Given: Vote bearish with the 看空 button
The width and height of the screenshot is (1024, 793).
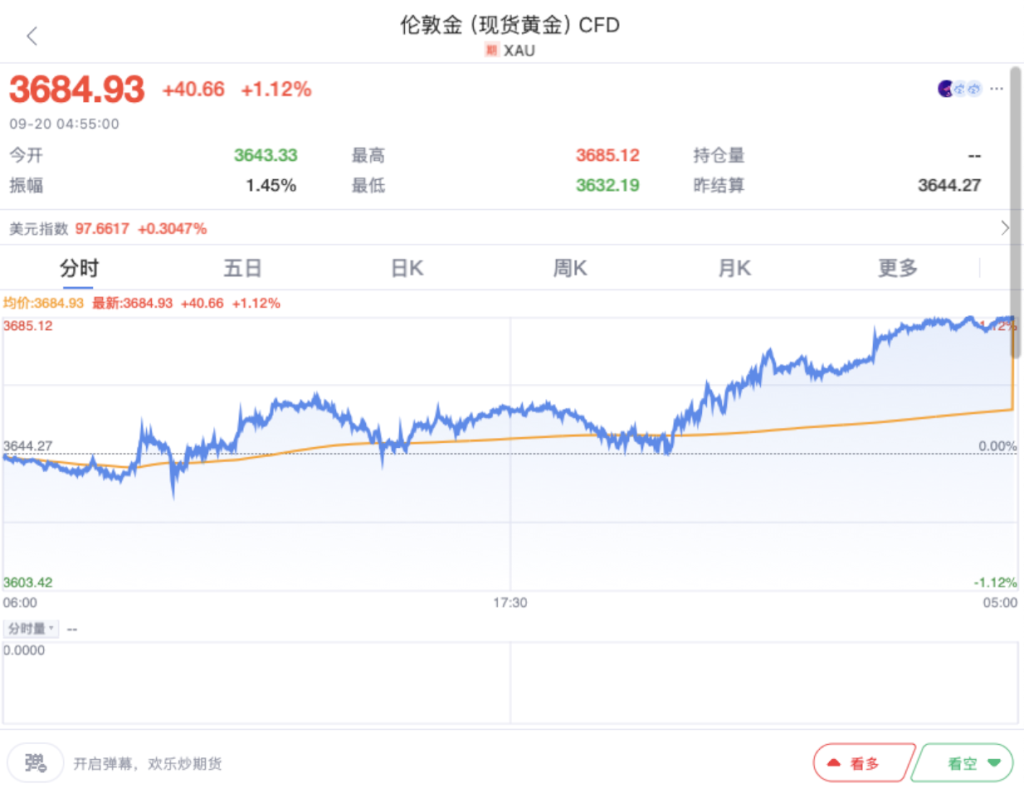Looking at the screenshot, I should 963,762.
